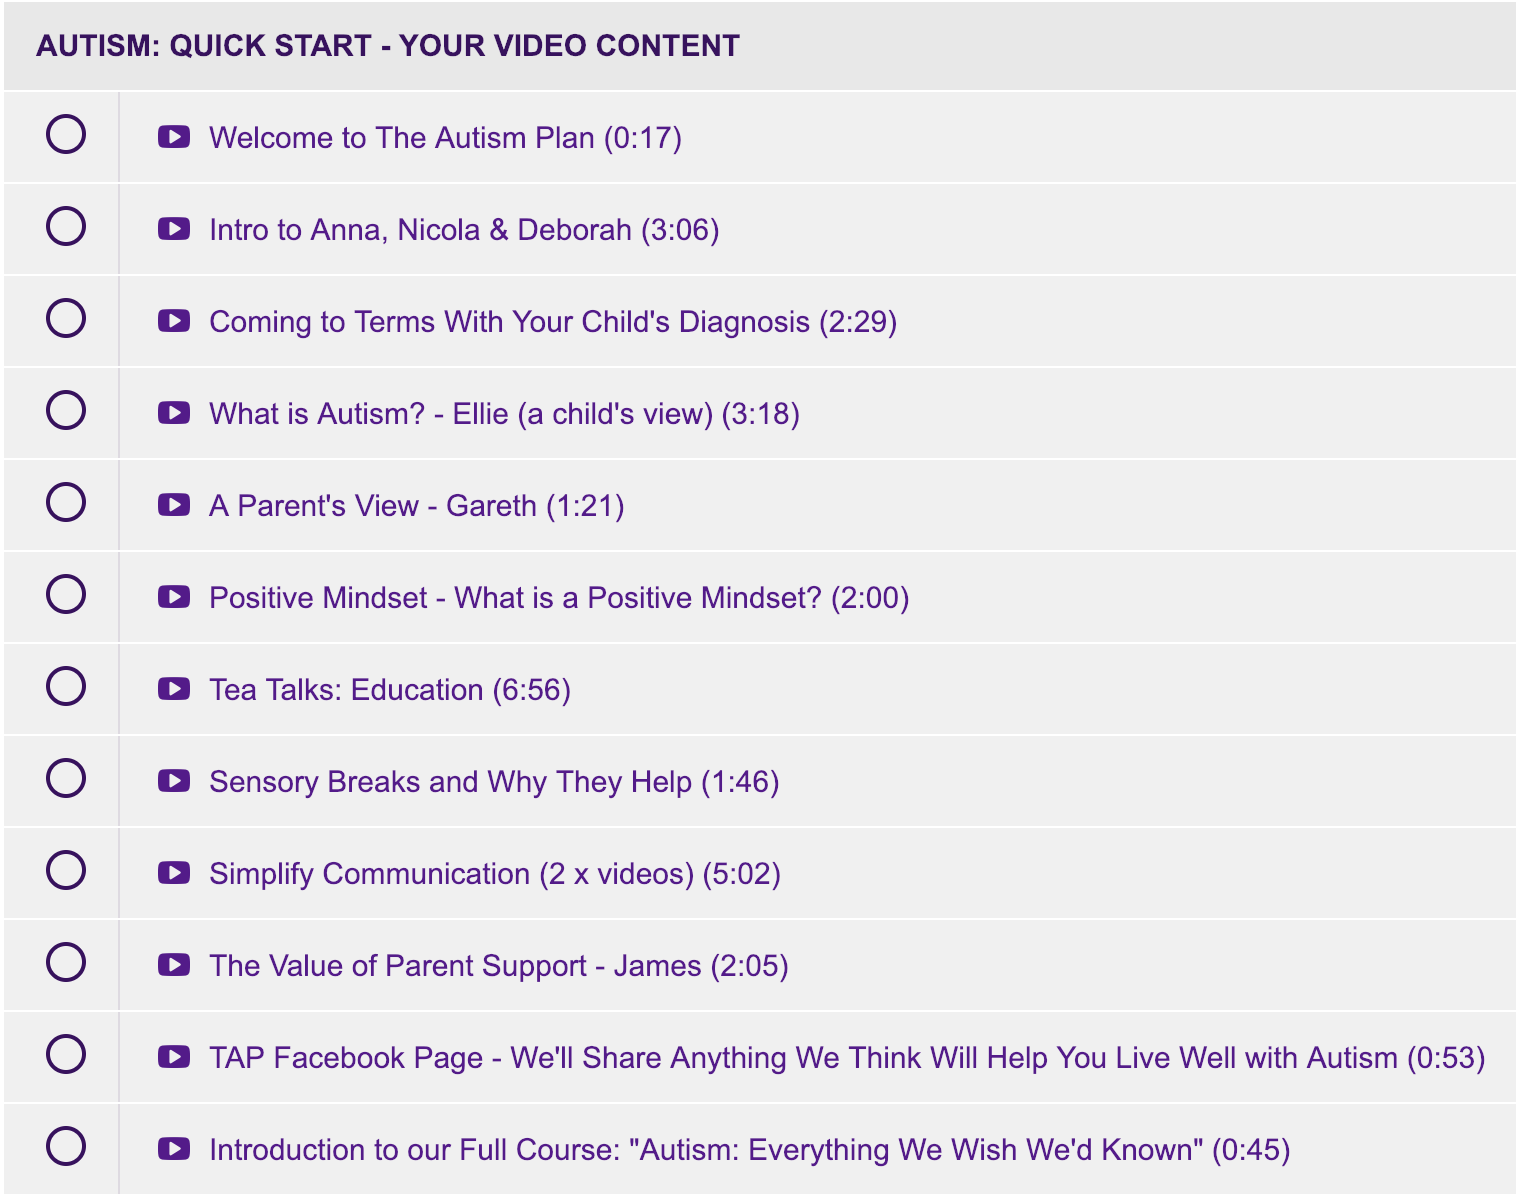The width and height of the screenshot is (1516, 1200).
Task: Click the video icon beside What is Autism? - Ellie
Action: [x=174, y=413]
